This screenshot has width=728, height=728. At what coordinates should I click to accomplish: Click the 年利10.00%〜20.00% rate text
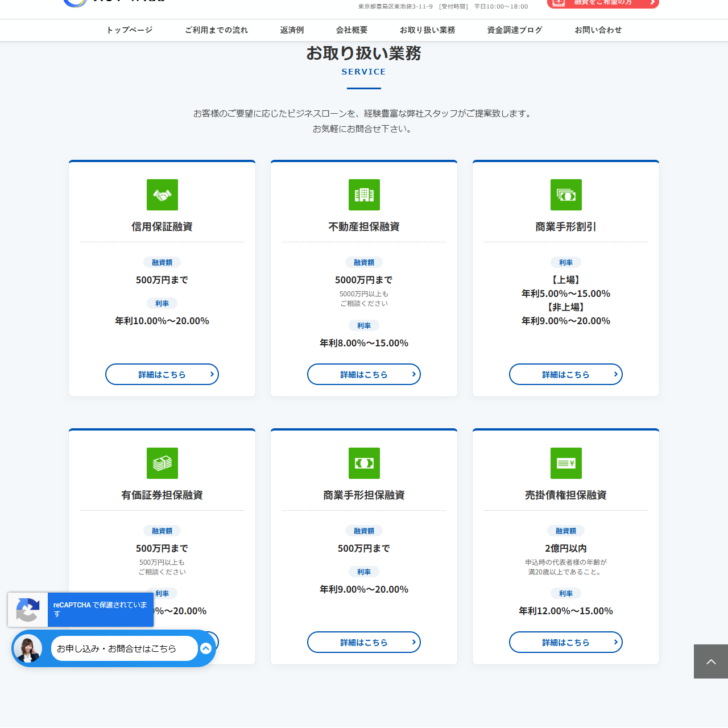[162, 321]
